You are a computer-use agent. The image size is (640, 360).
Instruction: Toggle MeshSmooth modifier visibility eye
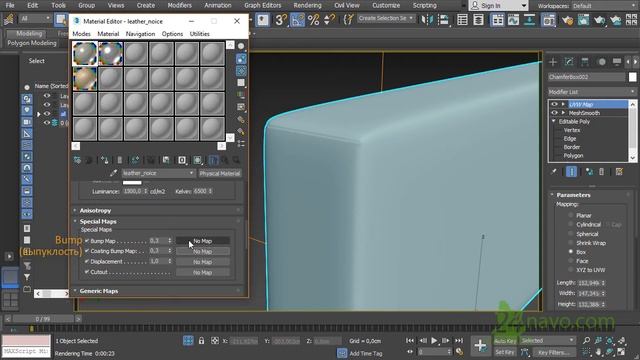pos(554,113)
